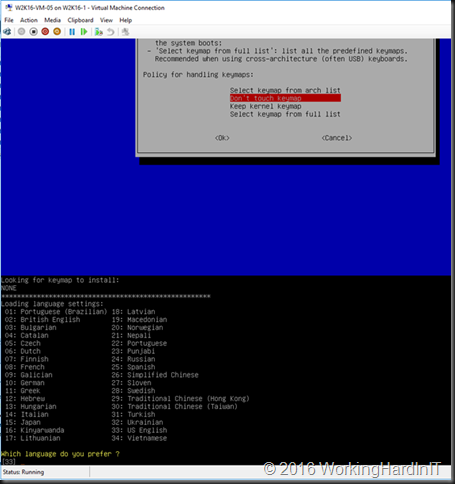Open the File menu

click(x=9, y=20)
